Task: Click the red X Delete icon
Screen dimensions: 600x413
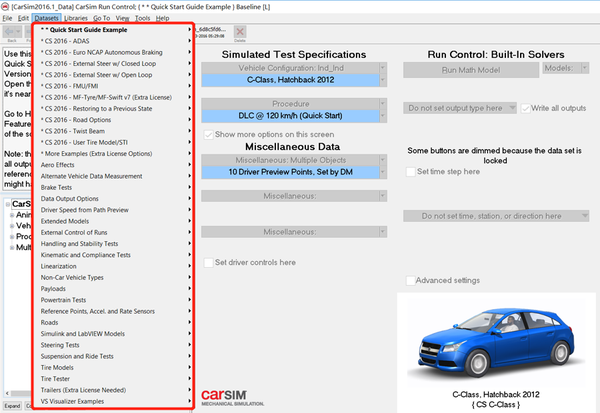Action: click(x=240, y=32)
